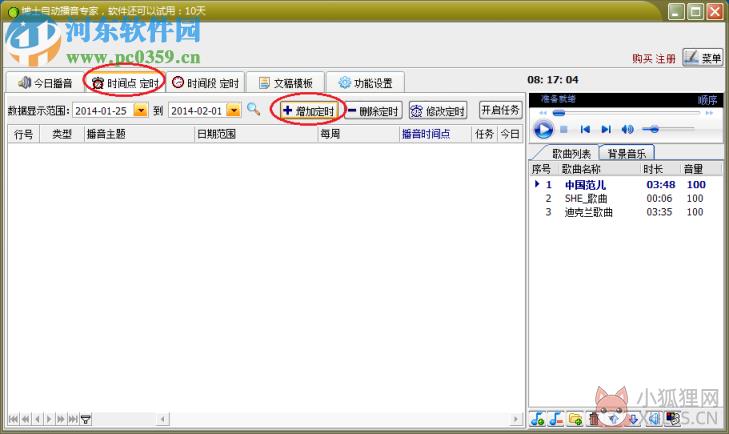Open end date dropdown 2014-02-01
Screen dimensions: 729x434
coord(234,110)
